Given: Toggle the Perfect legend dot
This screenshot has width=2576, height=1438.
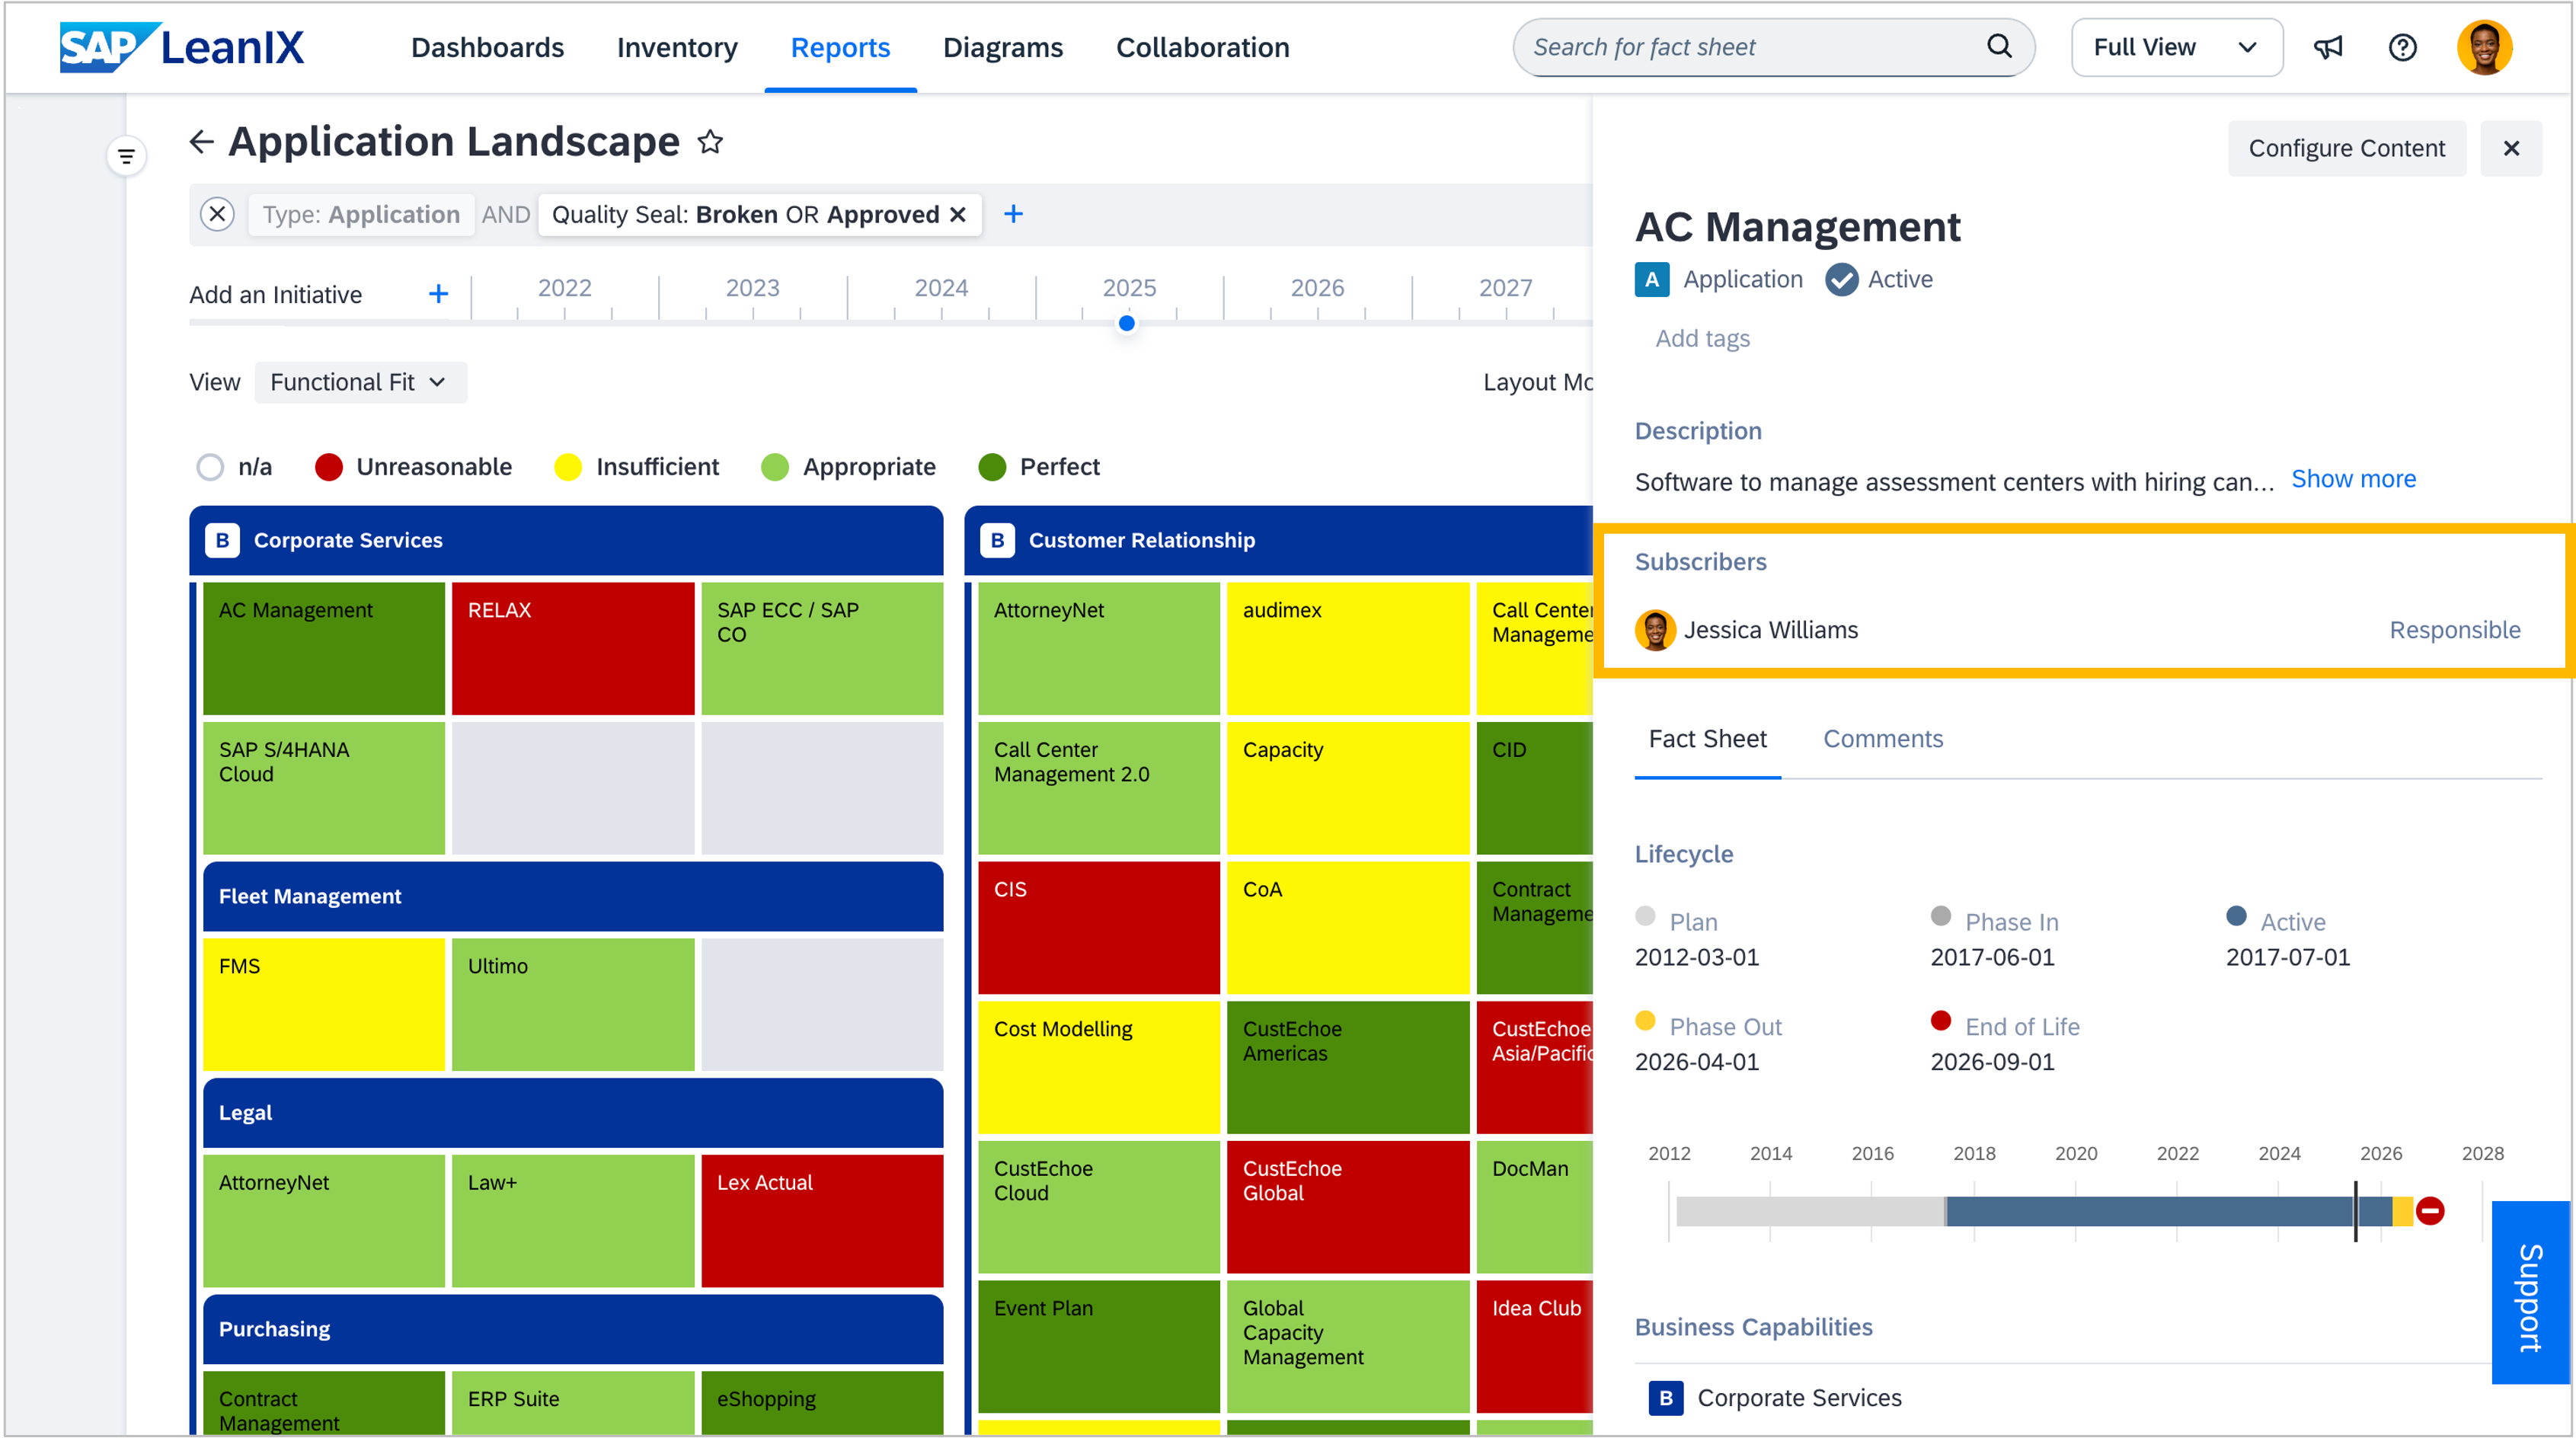Looking at the screenshot, I should [x=992, y=467].
